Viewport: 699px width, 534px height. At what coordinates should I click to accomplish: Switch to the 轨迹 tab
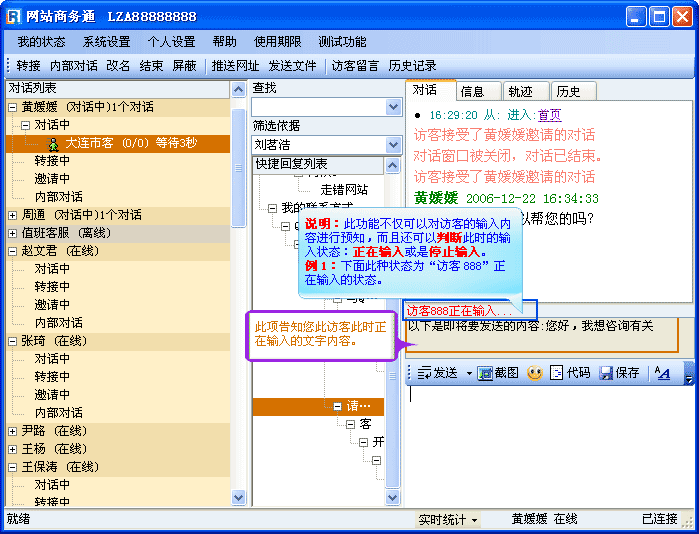(520, 91)
